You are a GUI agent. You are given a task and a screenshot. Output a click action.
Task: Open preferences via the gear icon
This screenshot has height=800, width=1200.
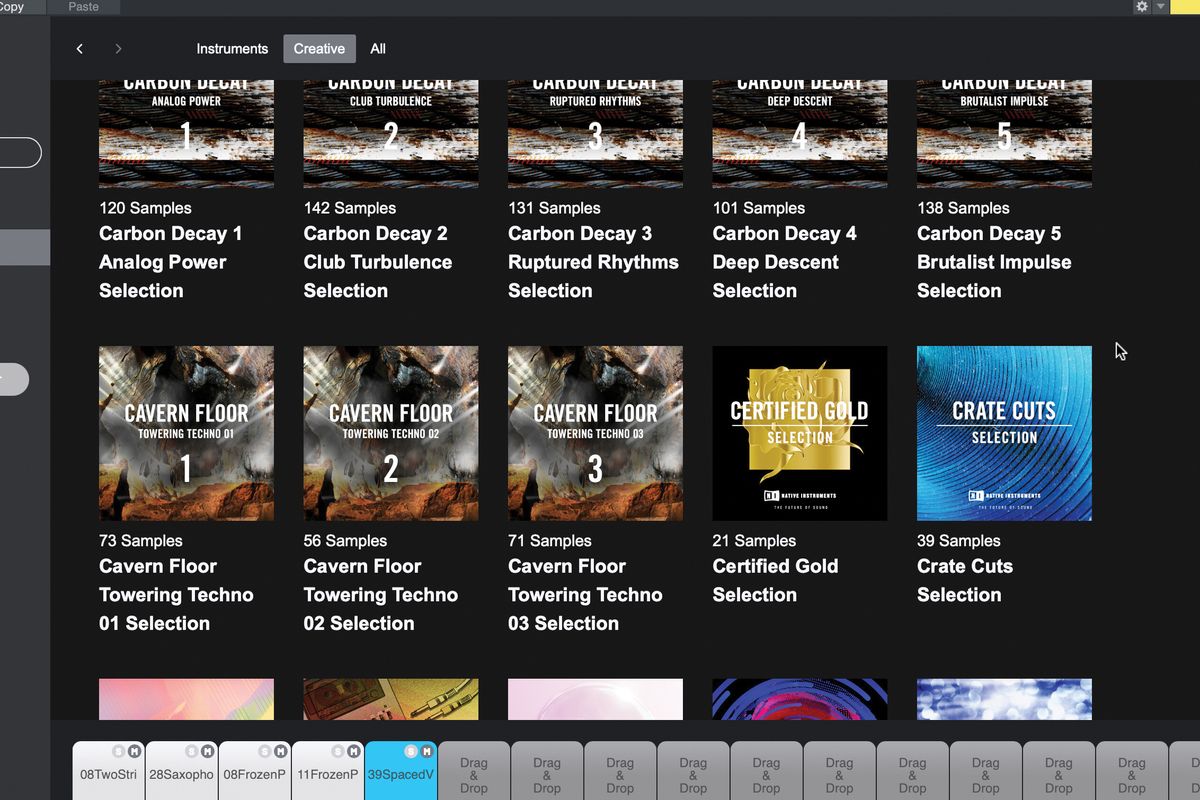1141,7
